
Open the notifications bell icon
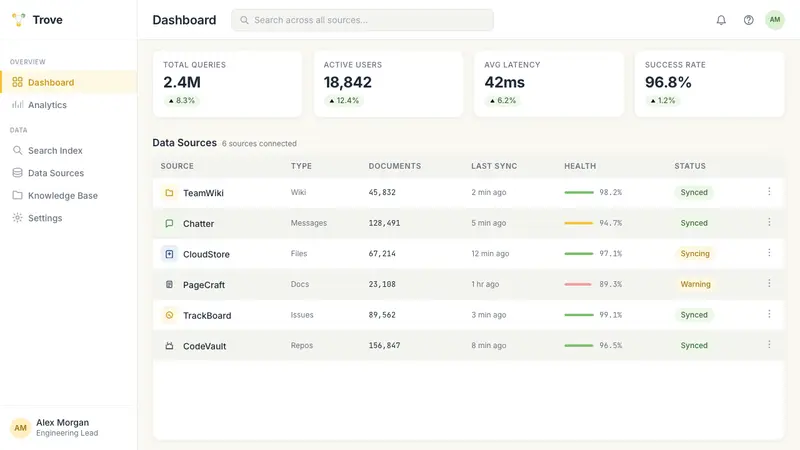(721, 20)
